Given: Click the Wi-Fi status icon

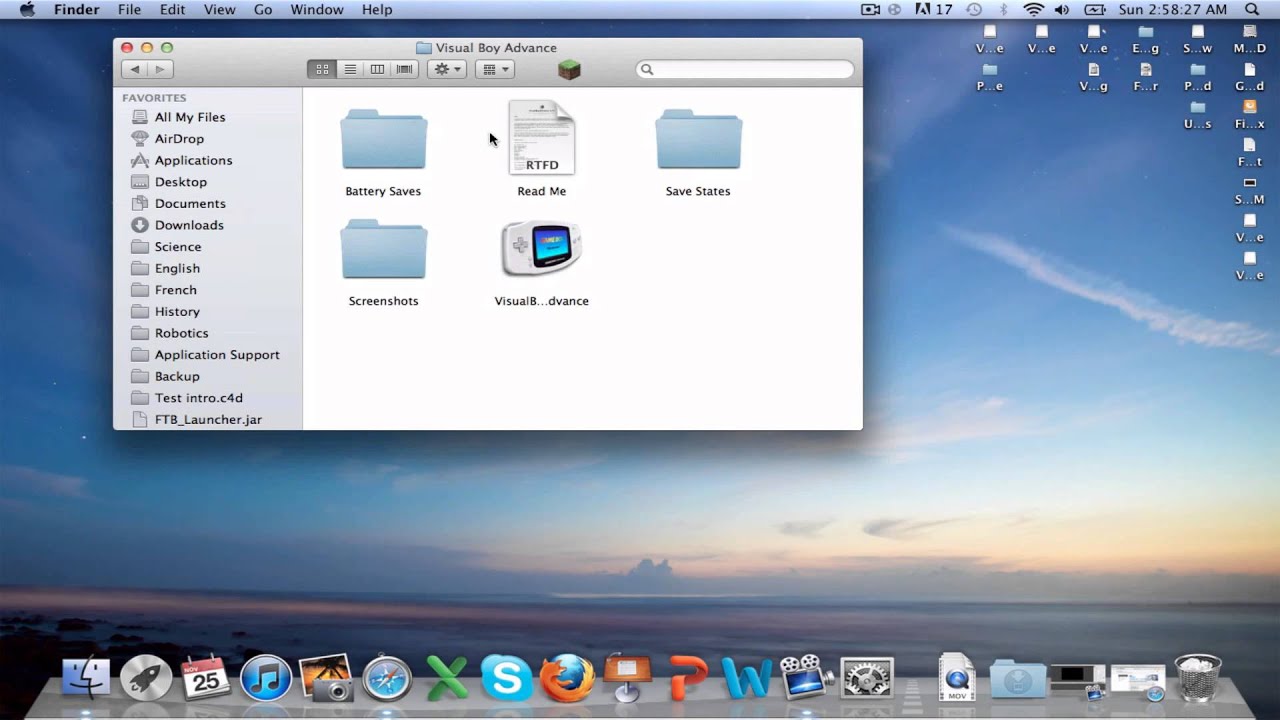Looking at the screenshot, I should (1034, 9).
